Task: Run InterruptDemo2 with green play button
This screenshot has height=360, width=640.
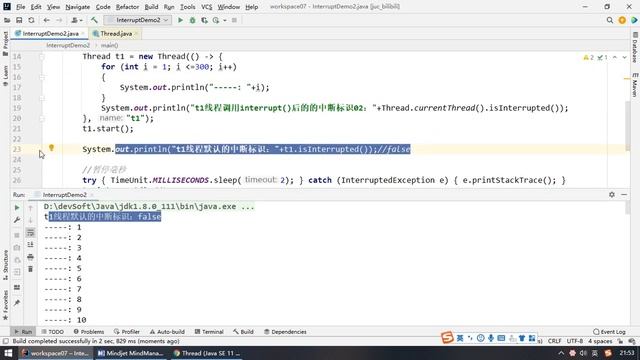Action: [x=180, y=20]
